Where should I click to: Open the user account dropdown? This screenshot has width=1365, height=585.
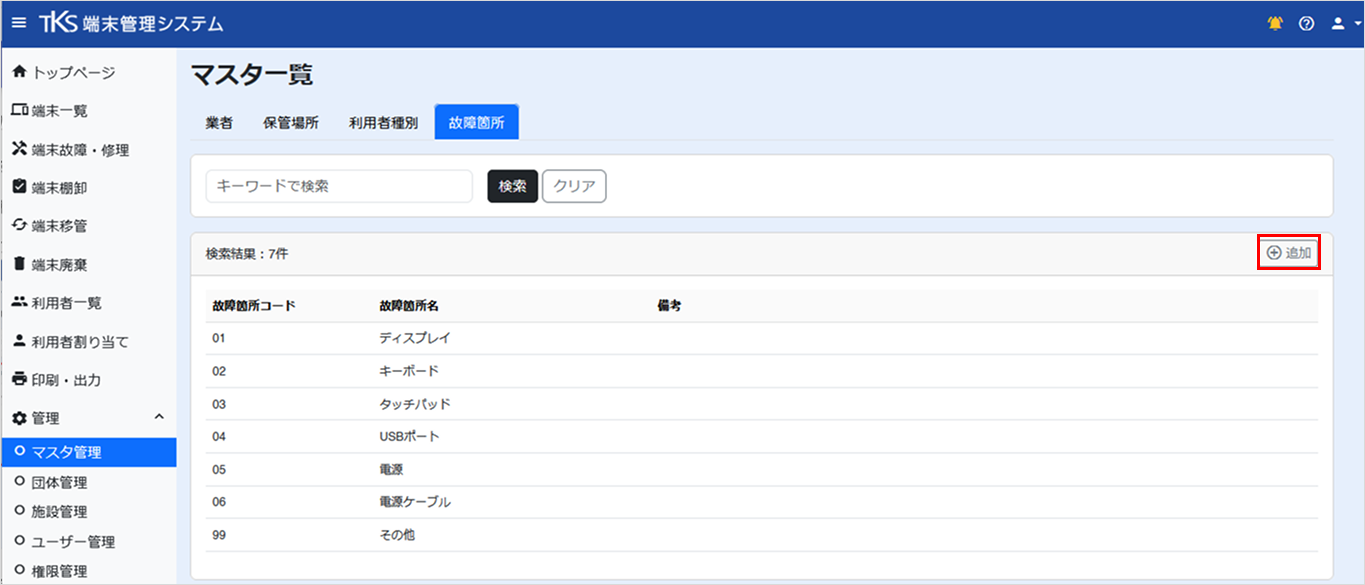point(1343,24)
